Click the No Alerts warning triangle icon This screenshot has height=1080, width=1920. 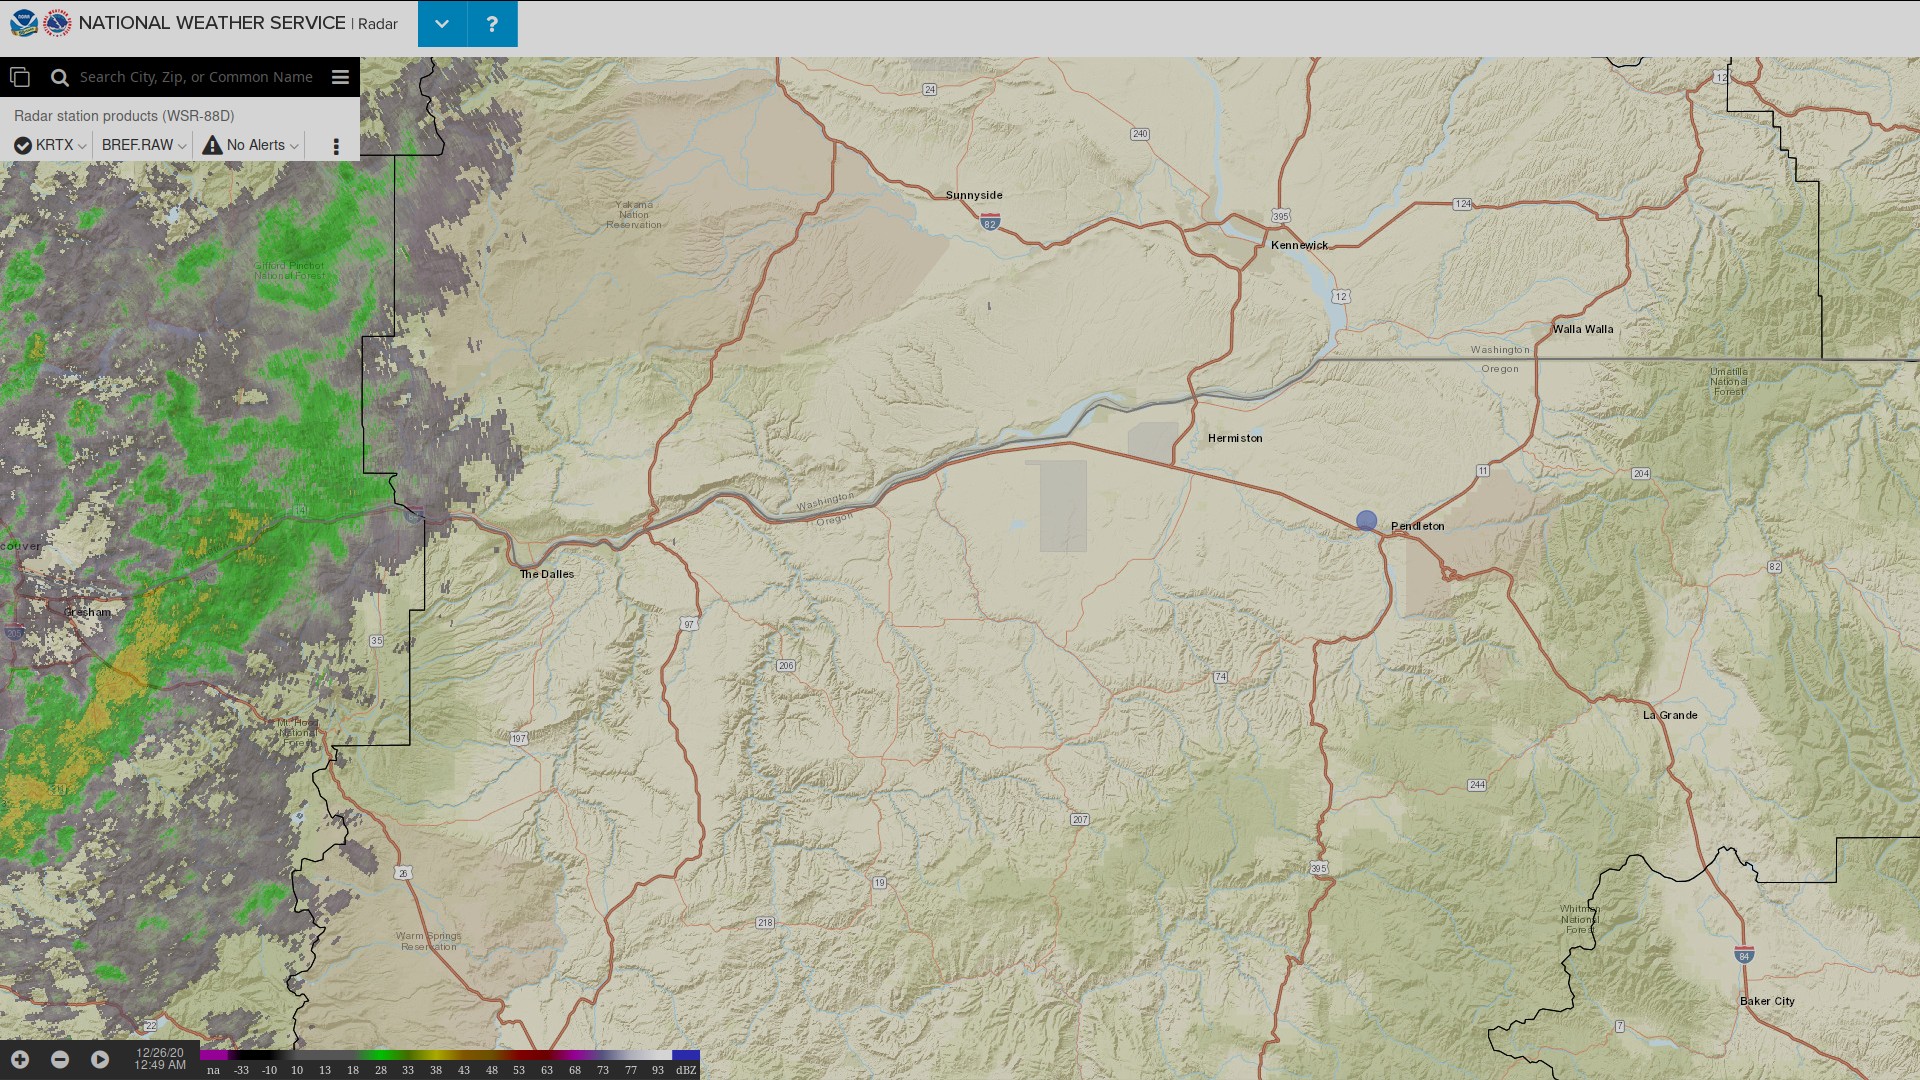pos(212,145)
